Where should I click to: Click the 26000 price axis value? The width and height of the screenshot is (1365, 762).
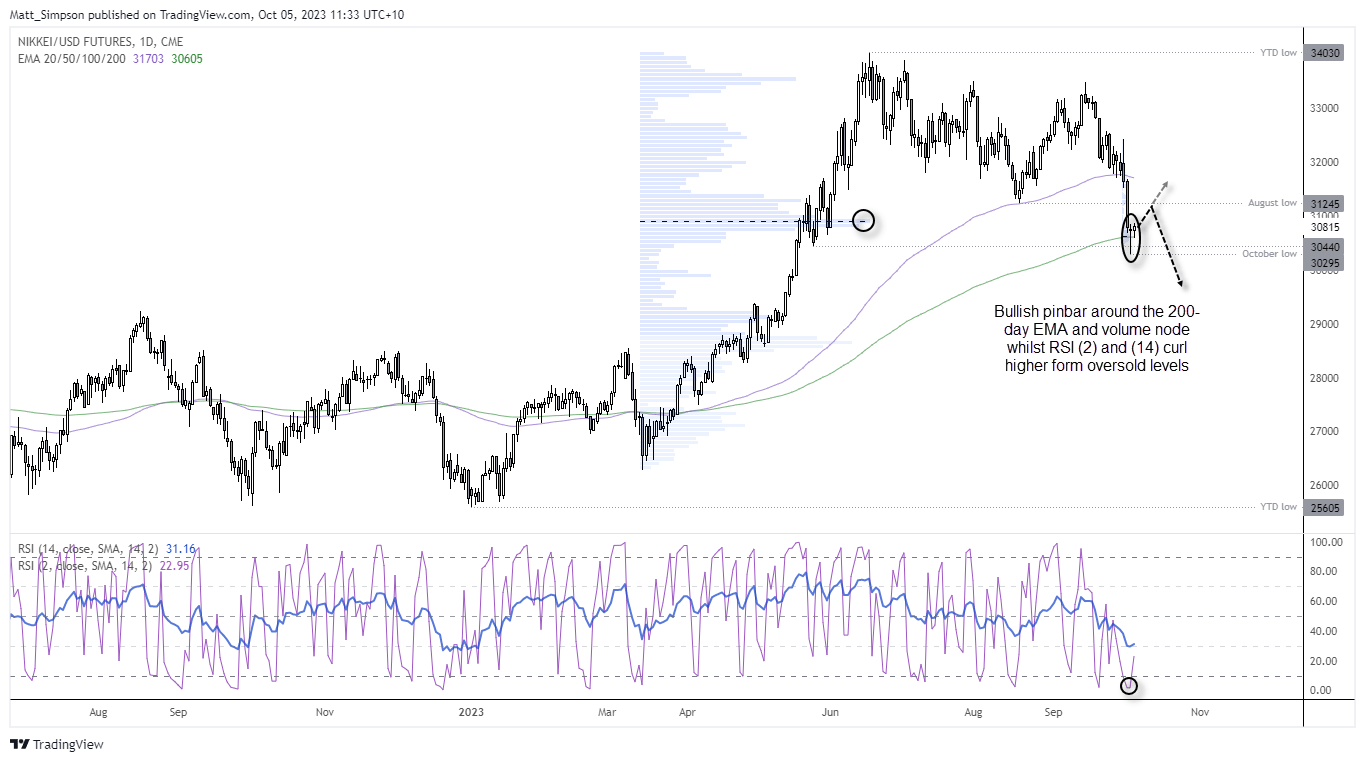[1325, 486]
